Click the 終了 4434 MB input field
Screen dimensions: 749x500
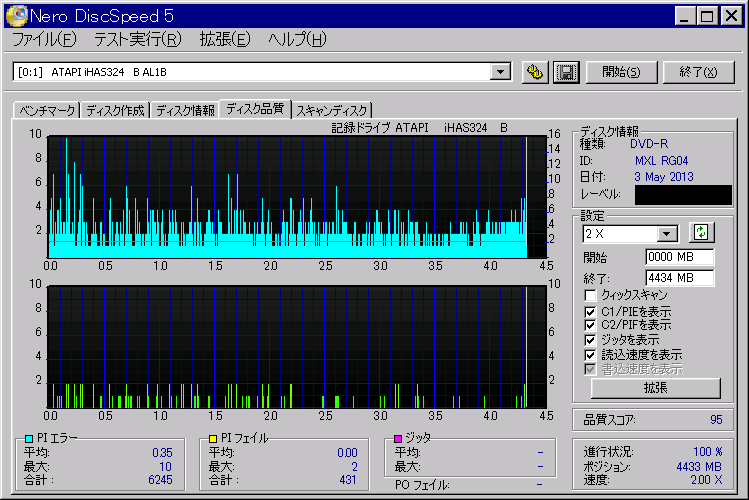tap(680, 277)
